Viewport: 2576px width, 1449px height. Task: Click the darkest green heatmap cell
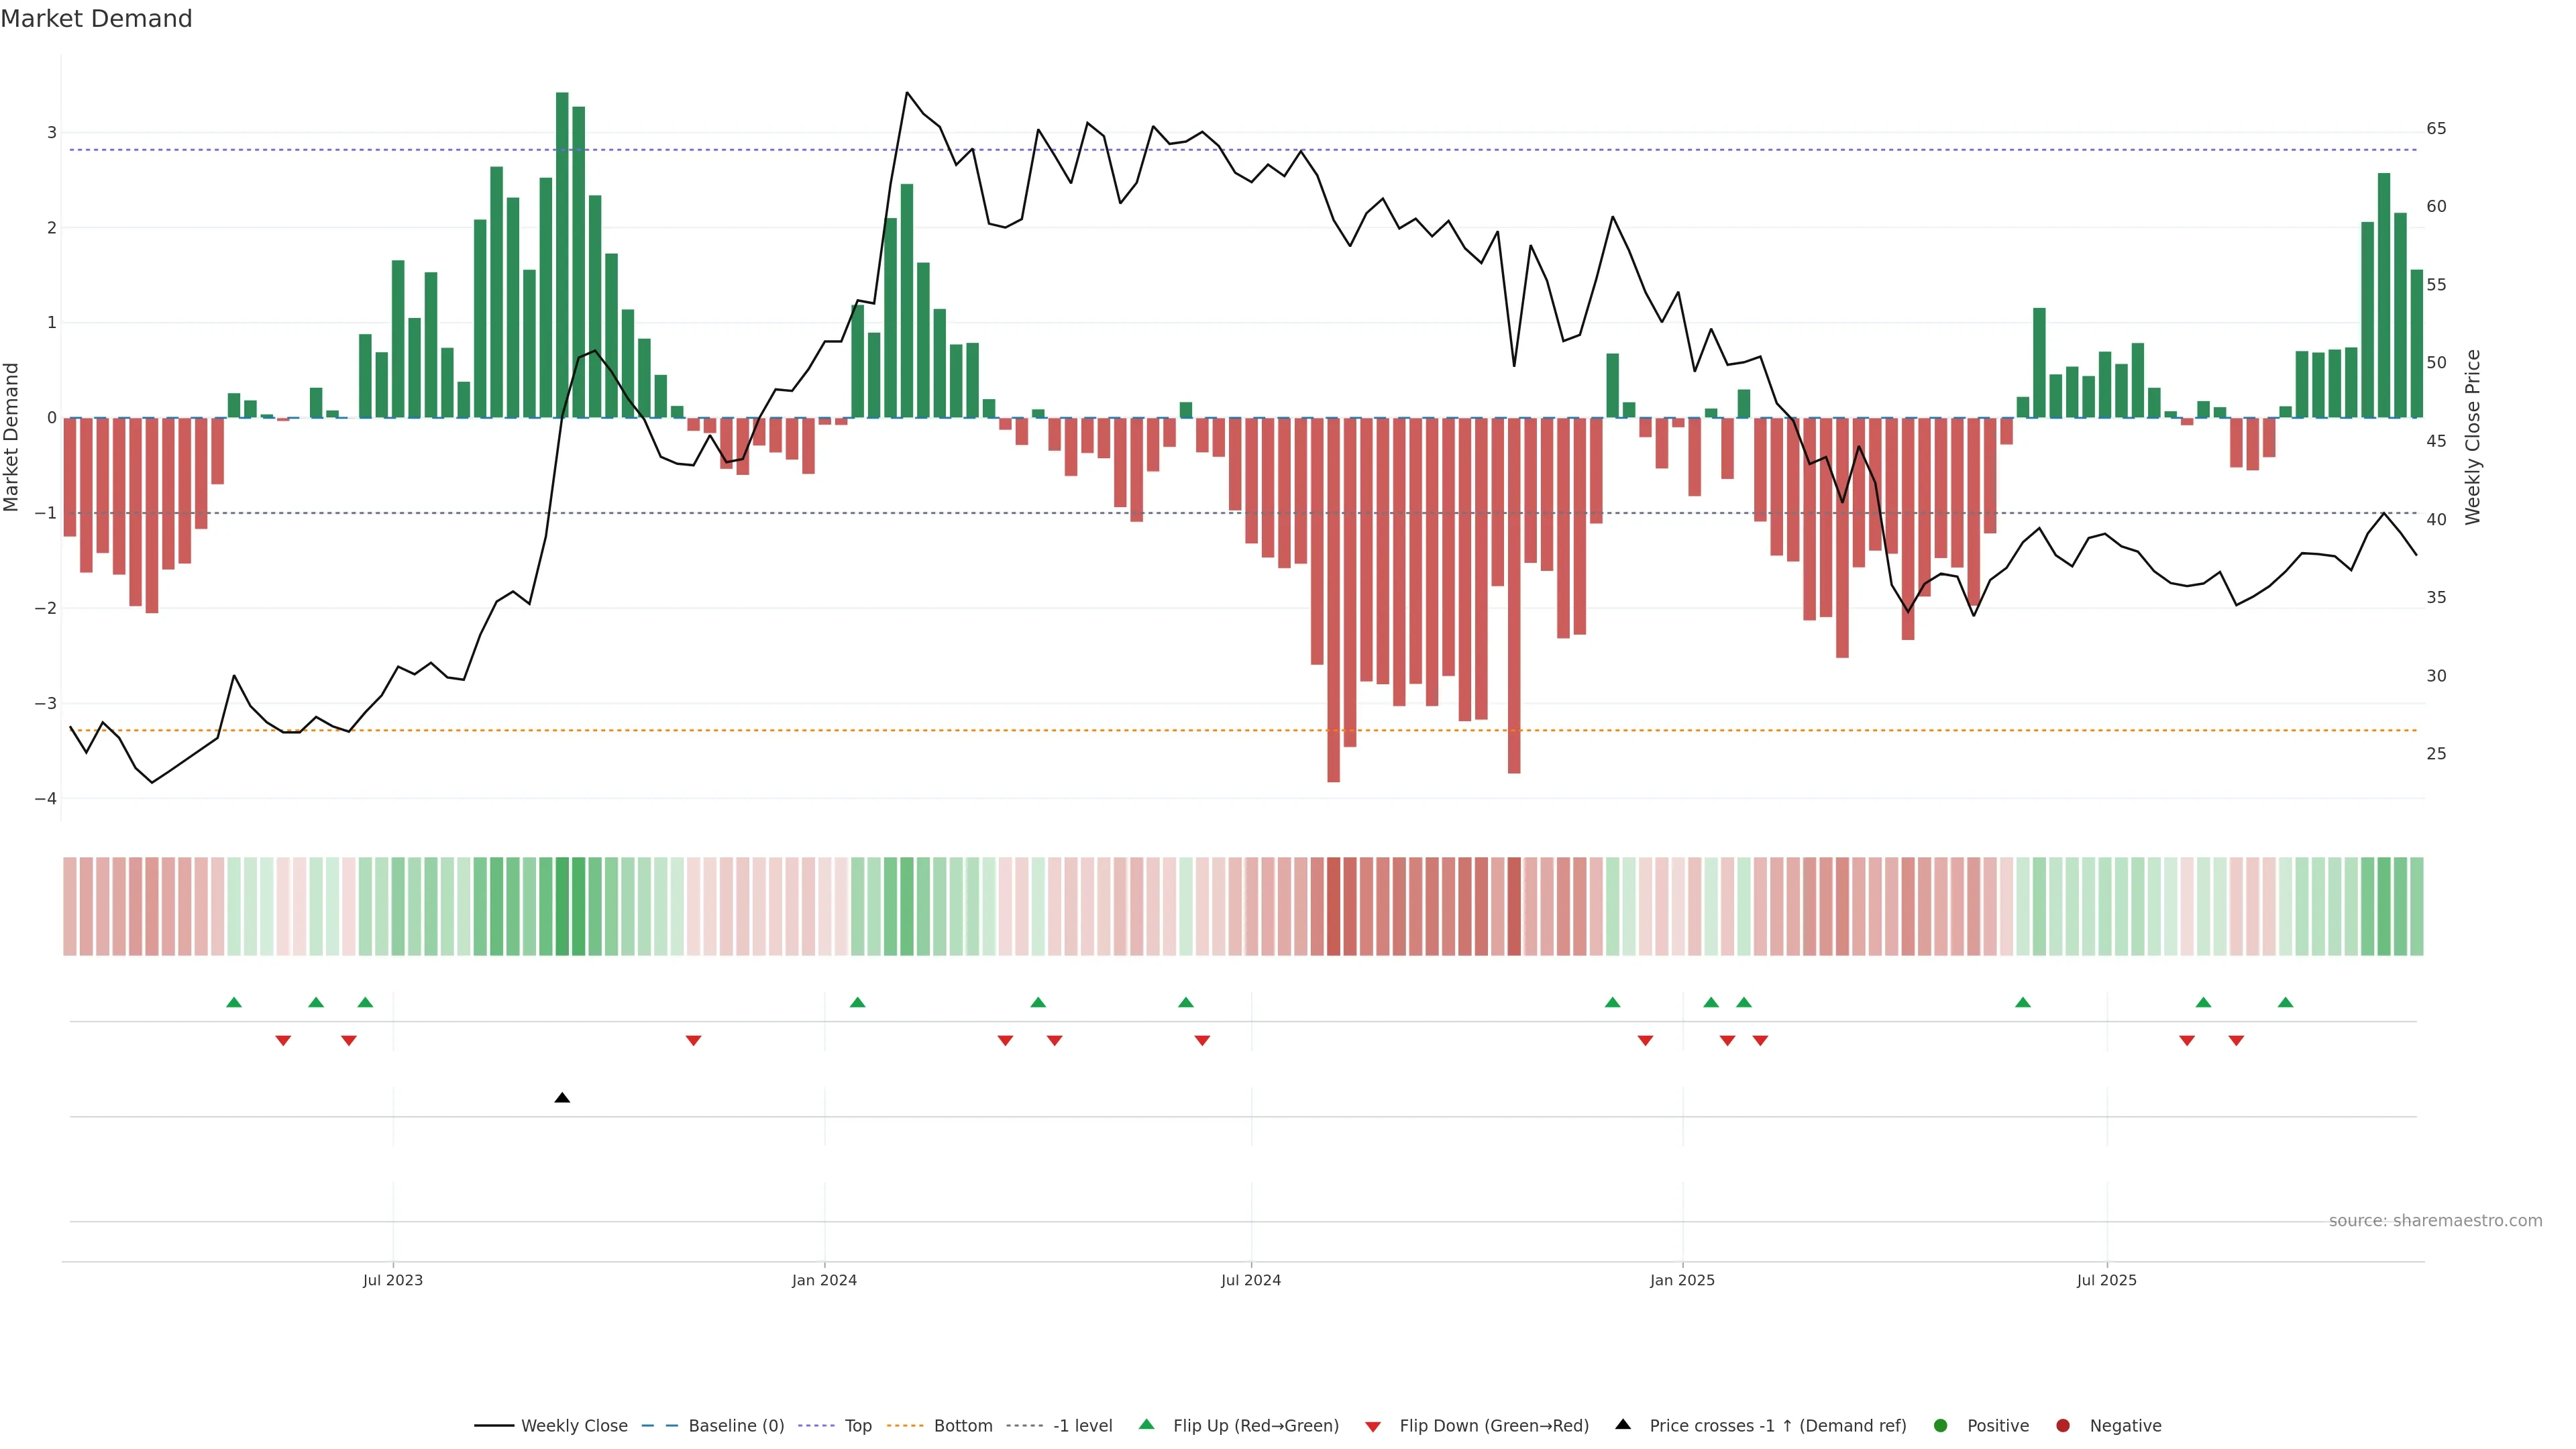562,906
